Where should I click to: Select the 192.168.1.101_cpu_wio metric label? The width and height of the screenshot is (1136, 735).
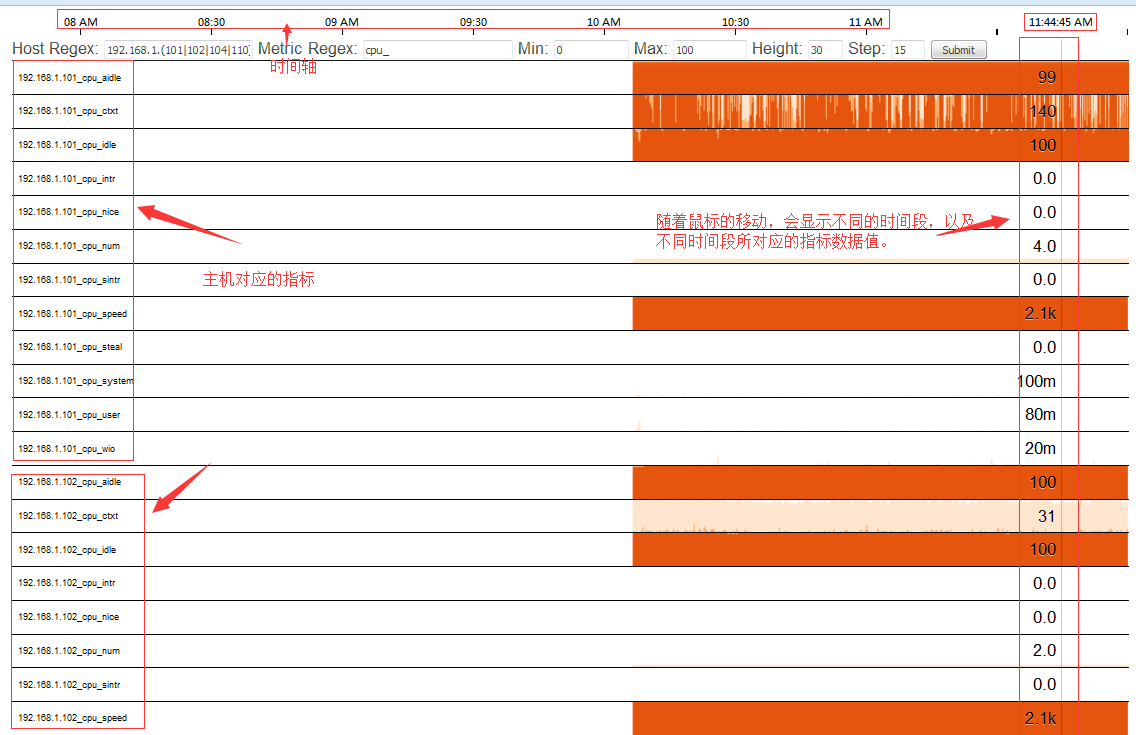click(67, 449)
